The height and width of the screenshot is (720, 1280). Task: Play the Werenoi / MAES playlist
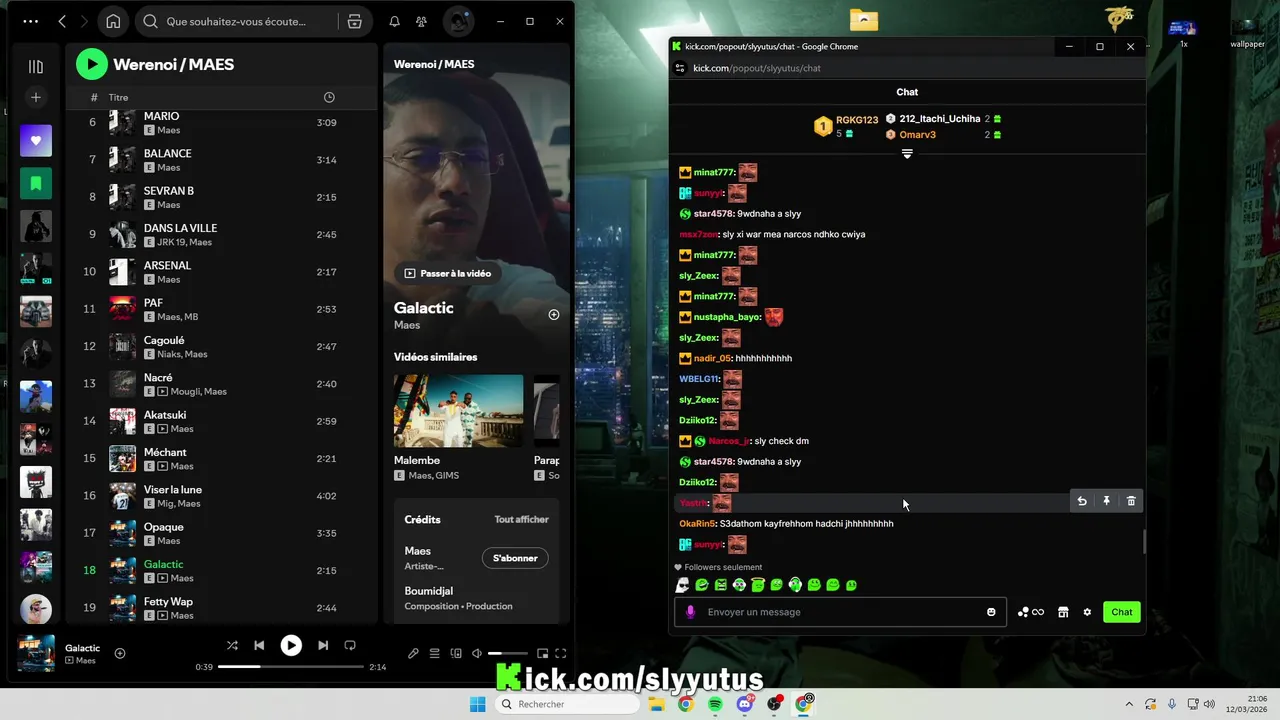[91, 64]
